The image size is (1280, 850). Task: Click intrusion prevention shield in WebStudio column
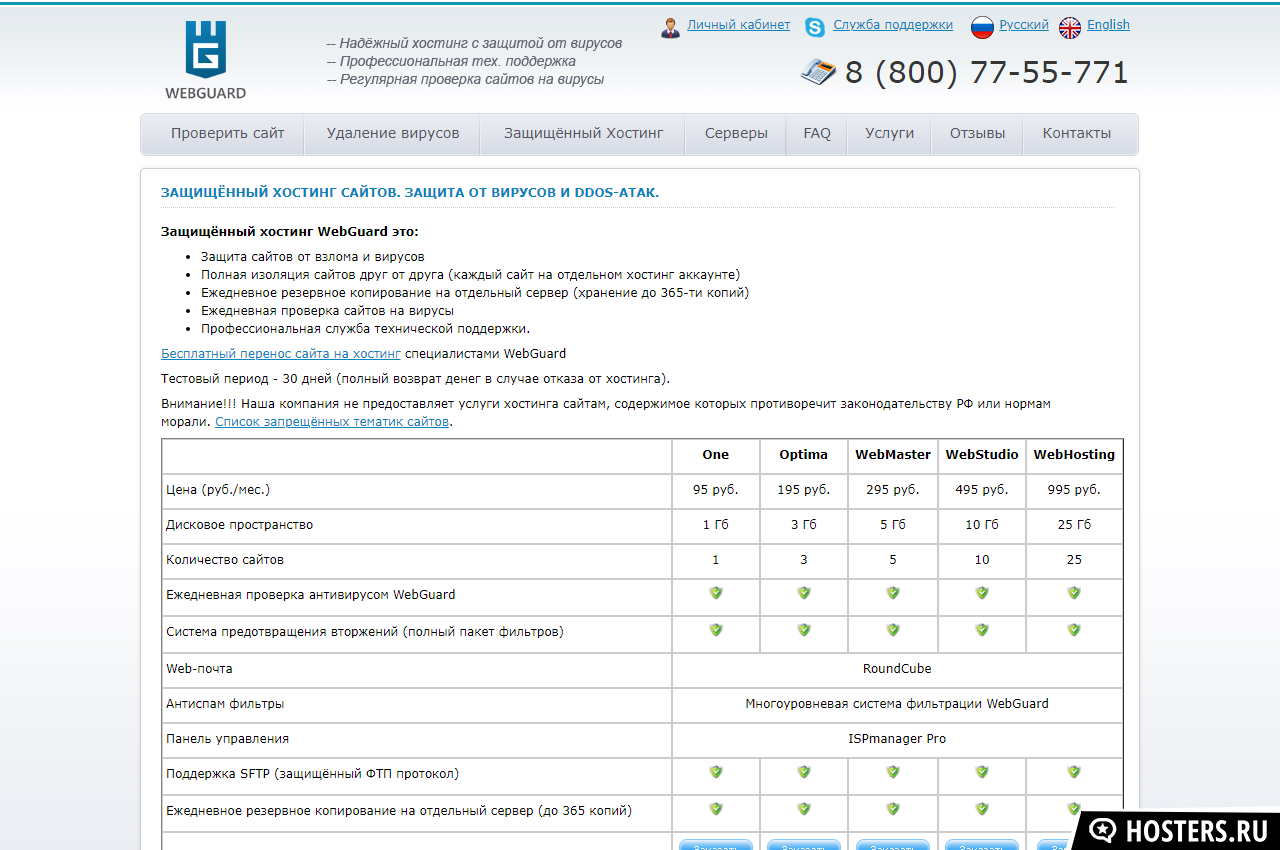point(982,630)
